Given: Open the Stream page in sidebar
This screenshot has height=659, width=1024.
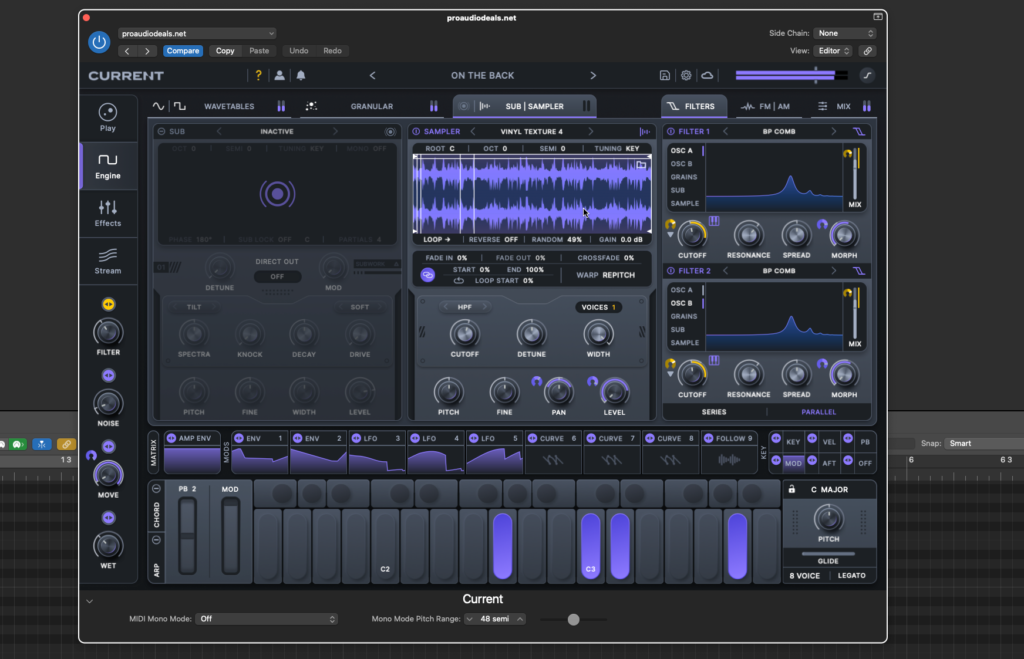Looking at the screenshot, I should pos(108,261).
